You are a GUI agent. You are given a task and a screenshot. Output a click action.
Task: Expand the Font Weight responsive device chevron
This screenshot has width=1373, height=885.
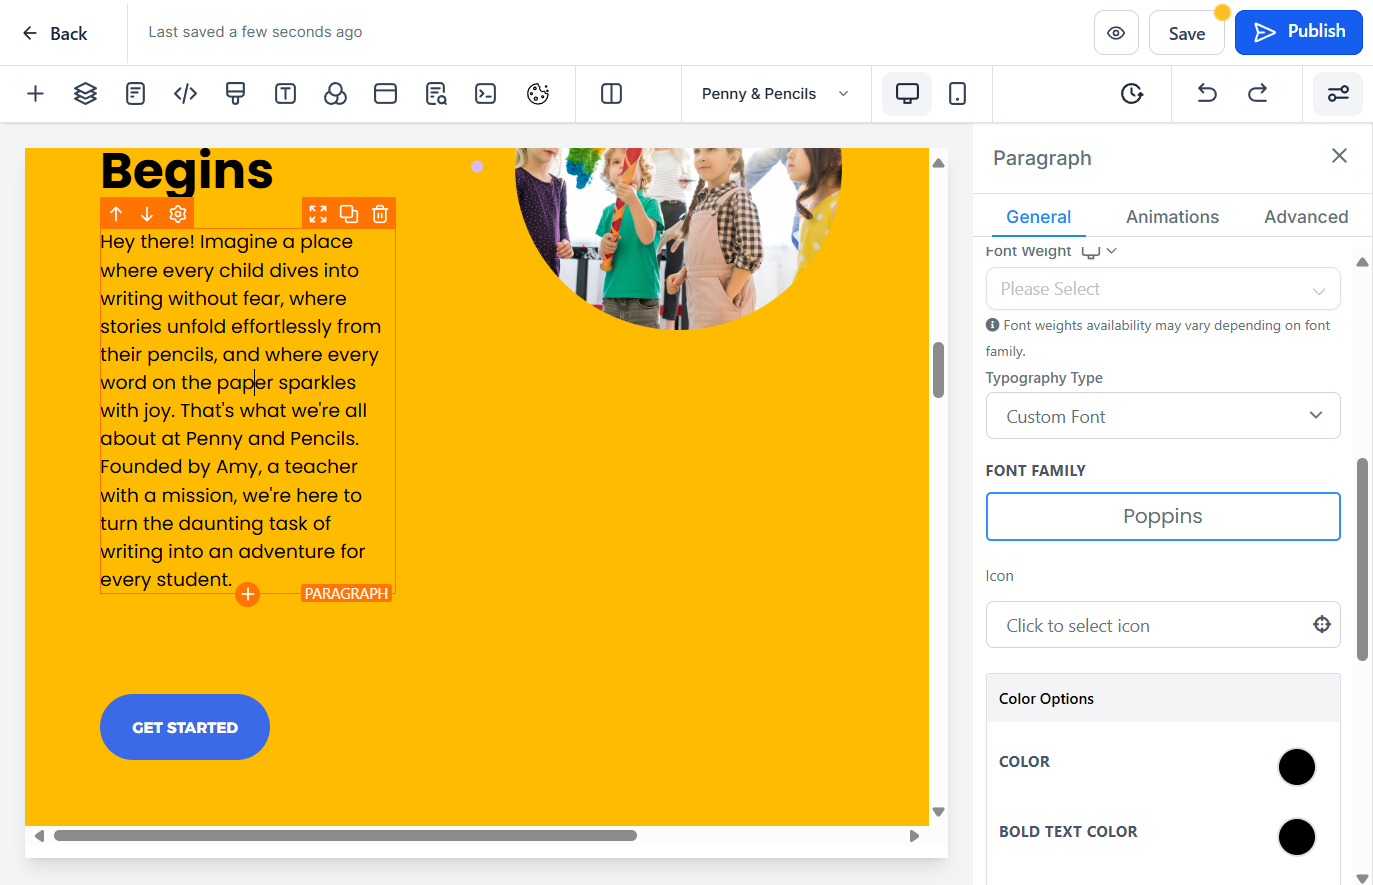[1112, 251]
